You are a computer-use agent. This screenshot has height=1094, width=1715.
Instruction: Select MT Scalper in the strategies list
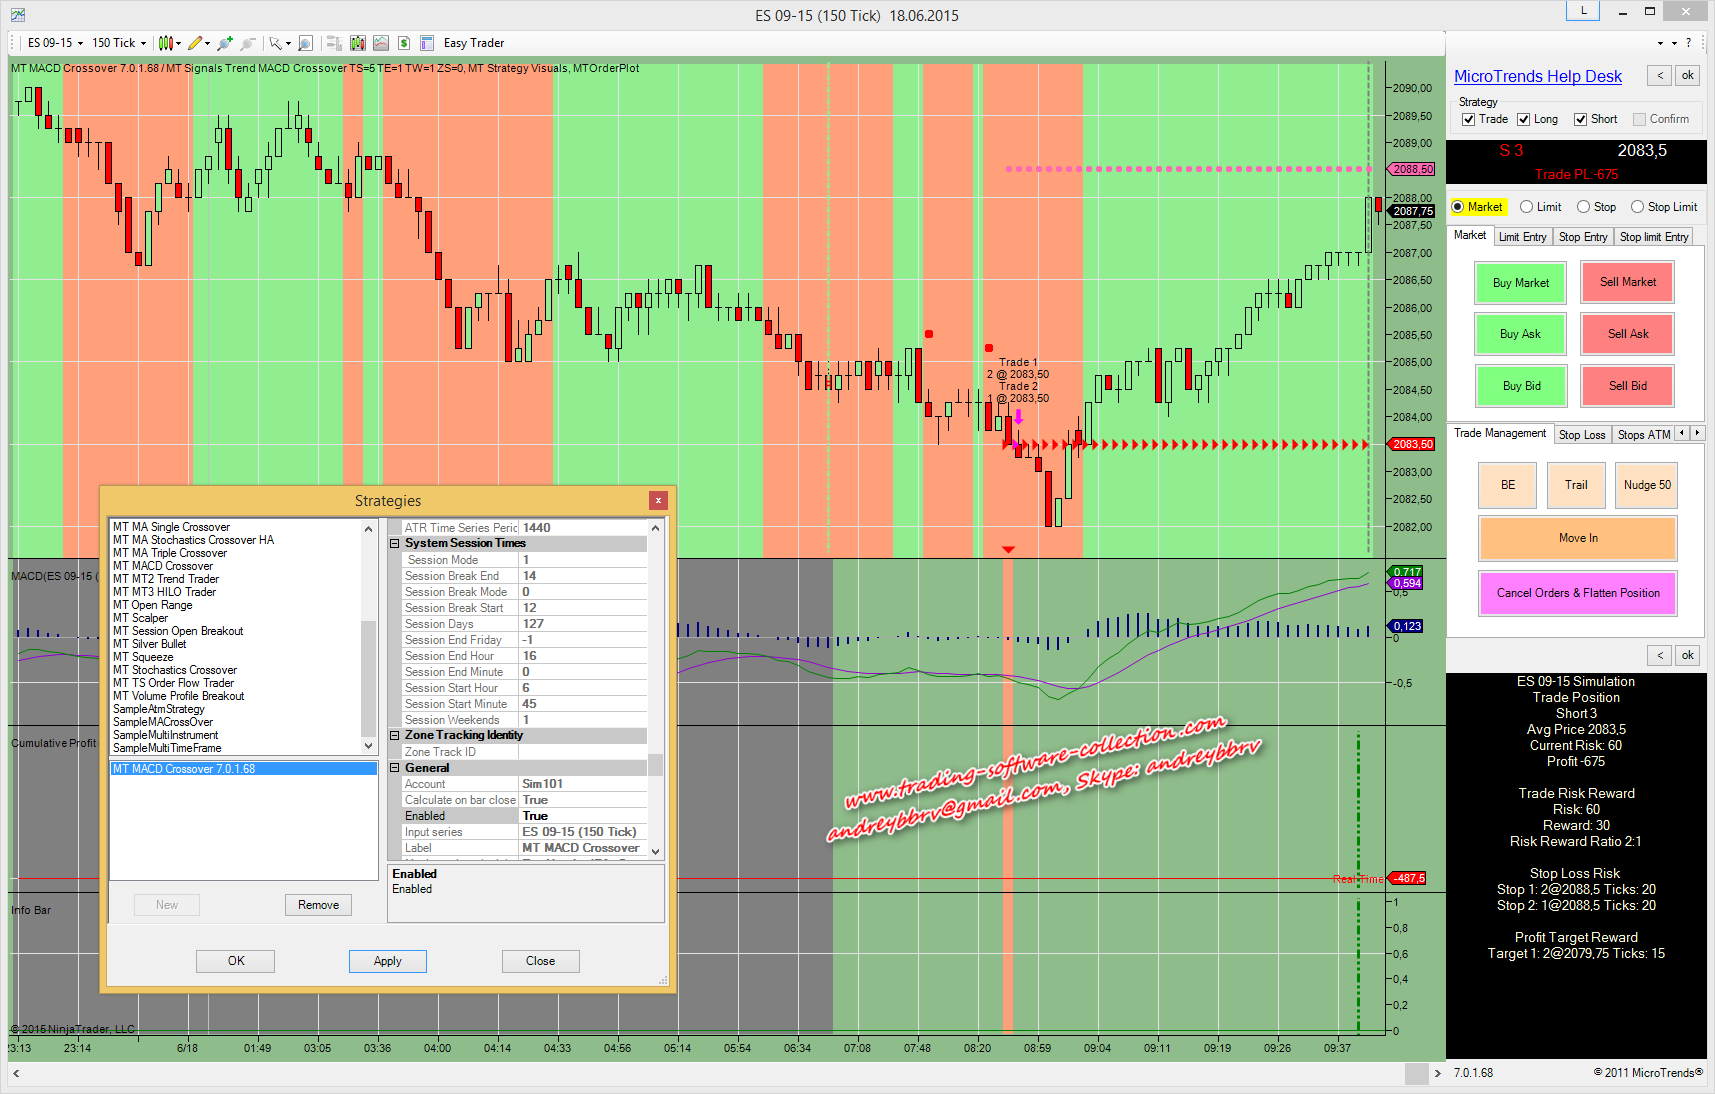(140, 618)
